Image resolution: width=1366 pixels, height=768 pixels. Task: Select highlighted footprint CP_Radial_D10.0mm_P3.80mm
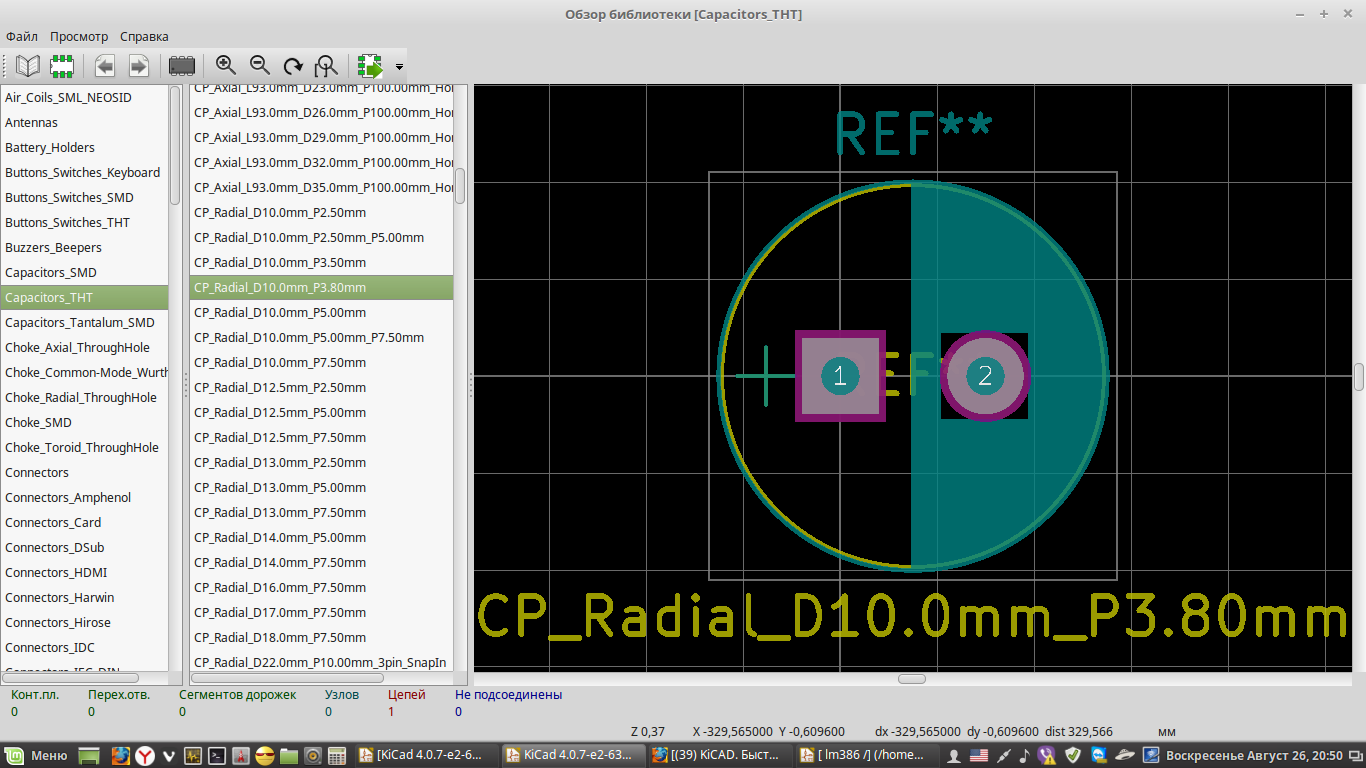coord(321,287)
